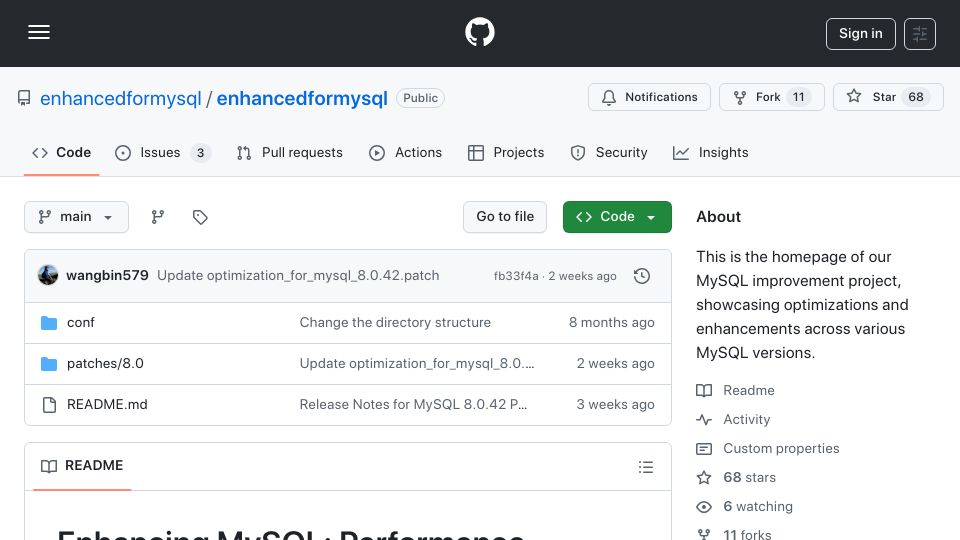960x540 pixels.
Task: Switch to the Actions tab
Action: tap(405, 152)
